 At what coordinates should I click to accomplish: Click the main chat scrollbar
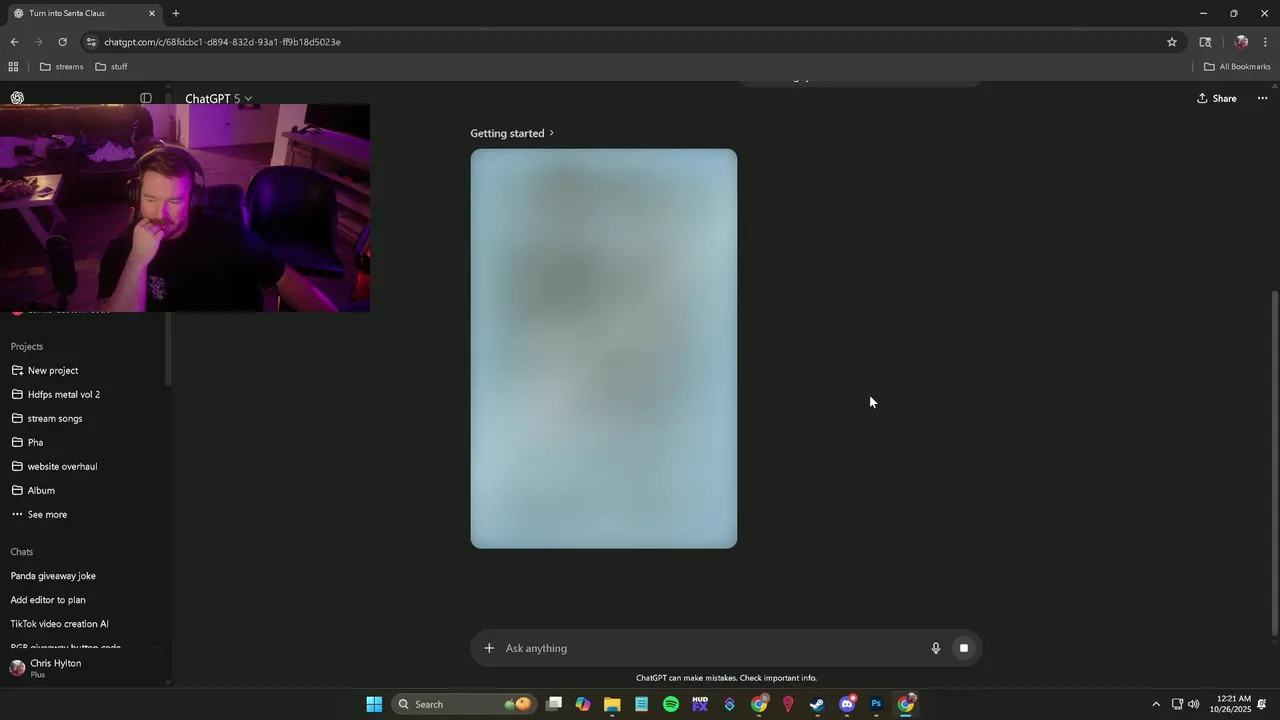click(1274, 463)
